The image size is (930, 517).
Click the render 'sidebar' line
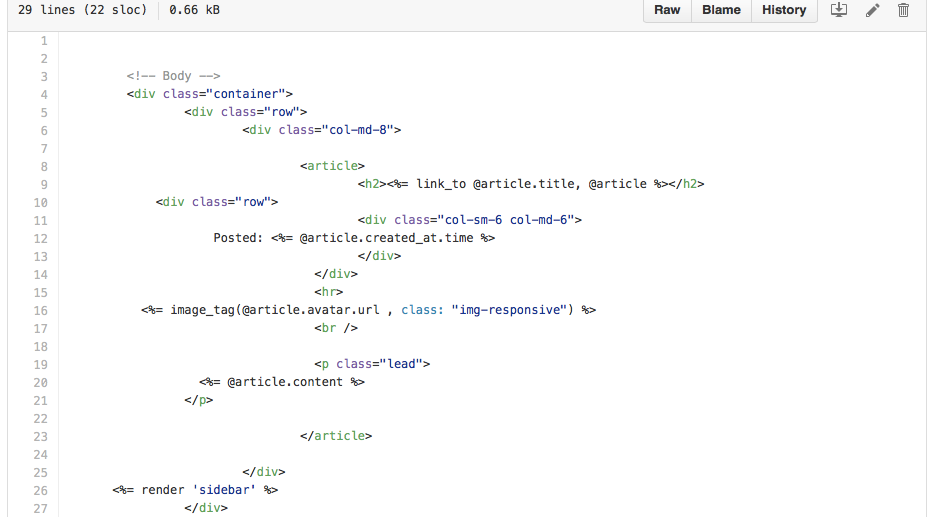195,490
